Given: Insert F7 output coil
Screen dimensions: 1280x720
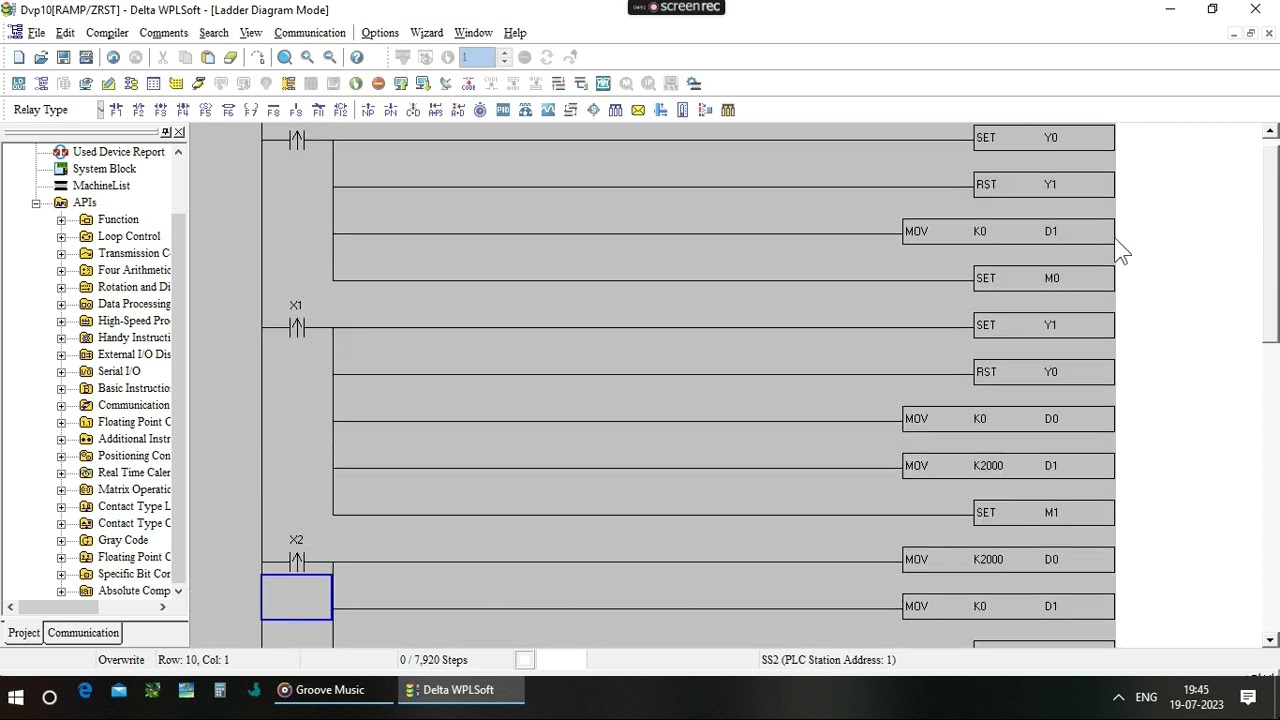Looking at the screenshot, I should (x=251, y=110).
